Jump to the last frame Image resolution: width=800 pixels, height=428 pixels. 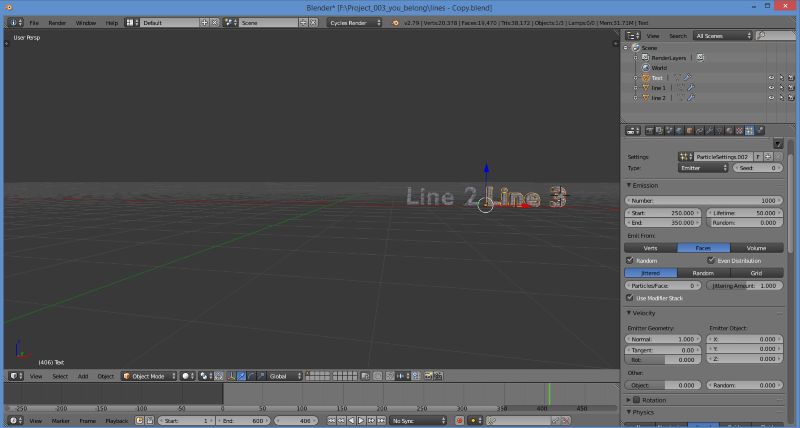pyautogui.click(x=381, y=421)
